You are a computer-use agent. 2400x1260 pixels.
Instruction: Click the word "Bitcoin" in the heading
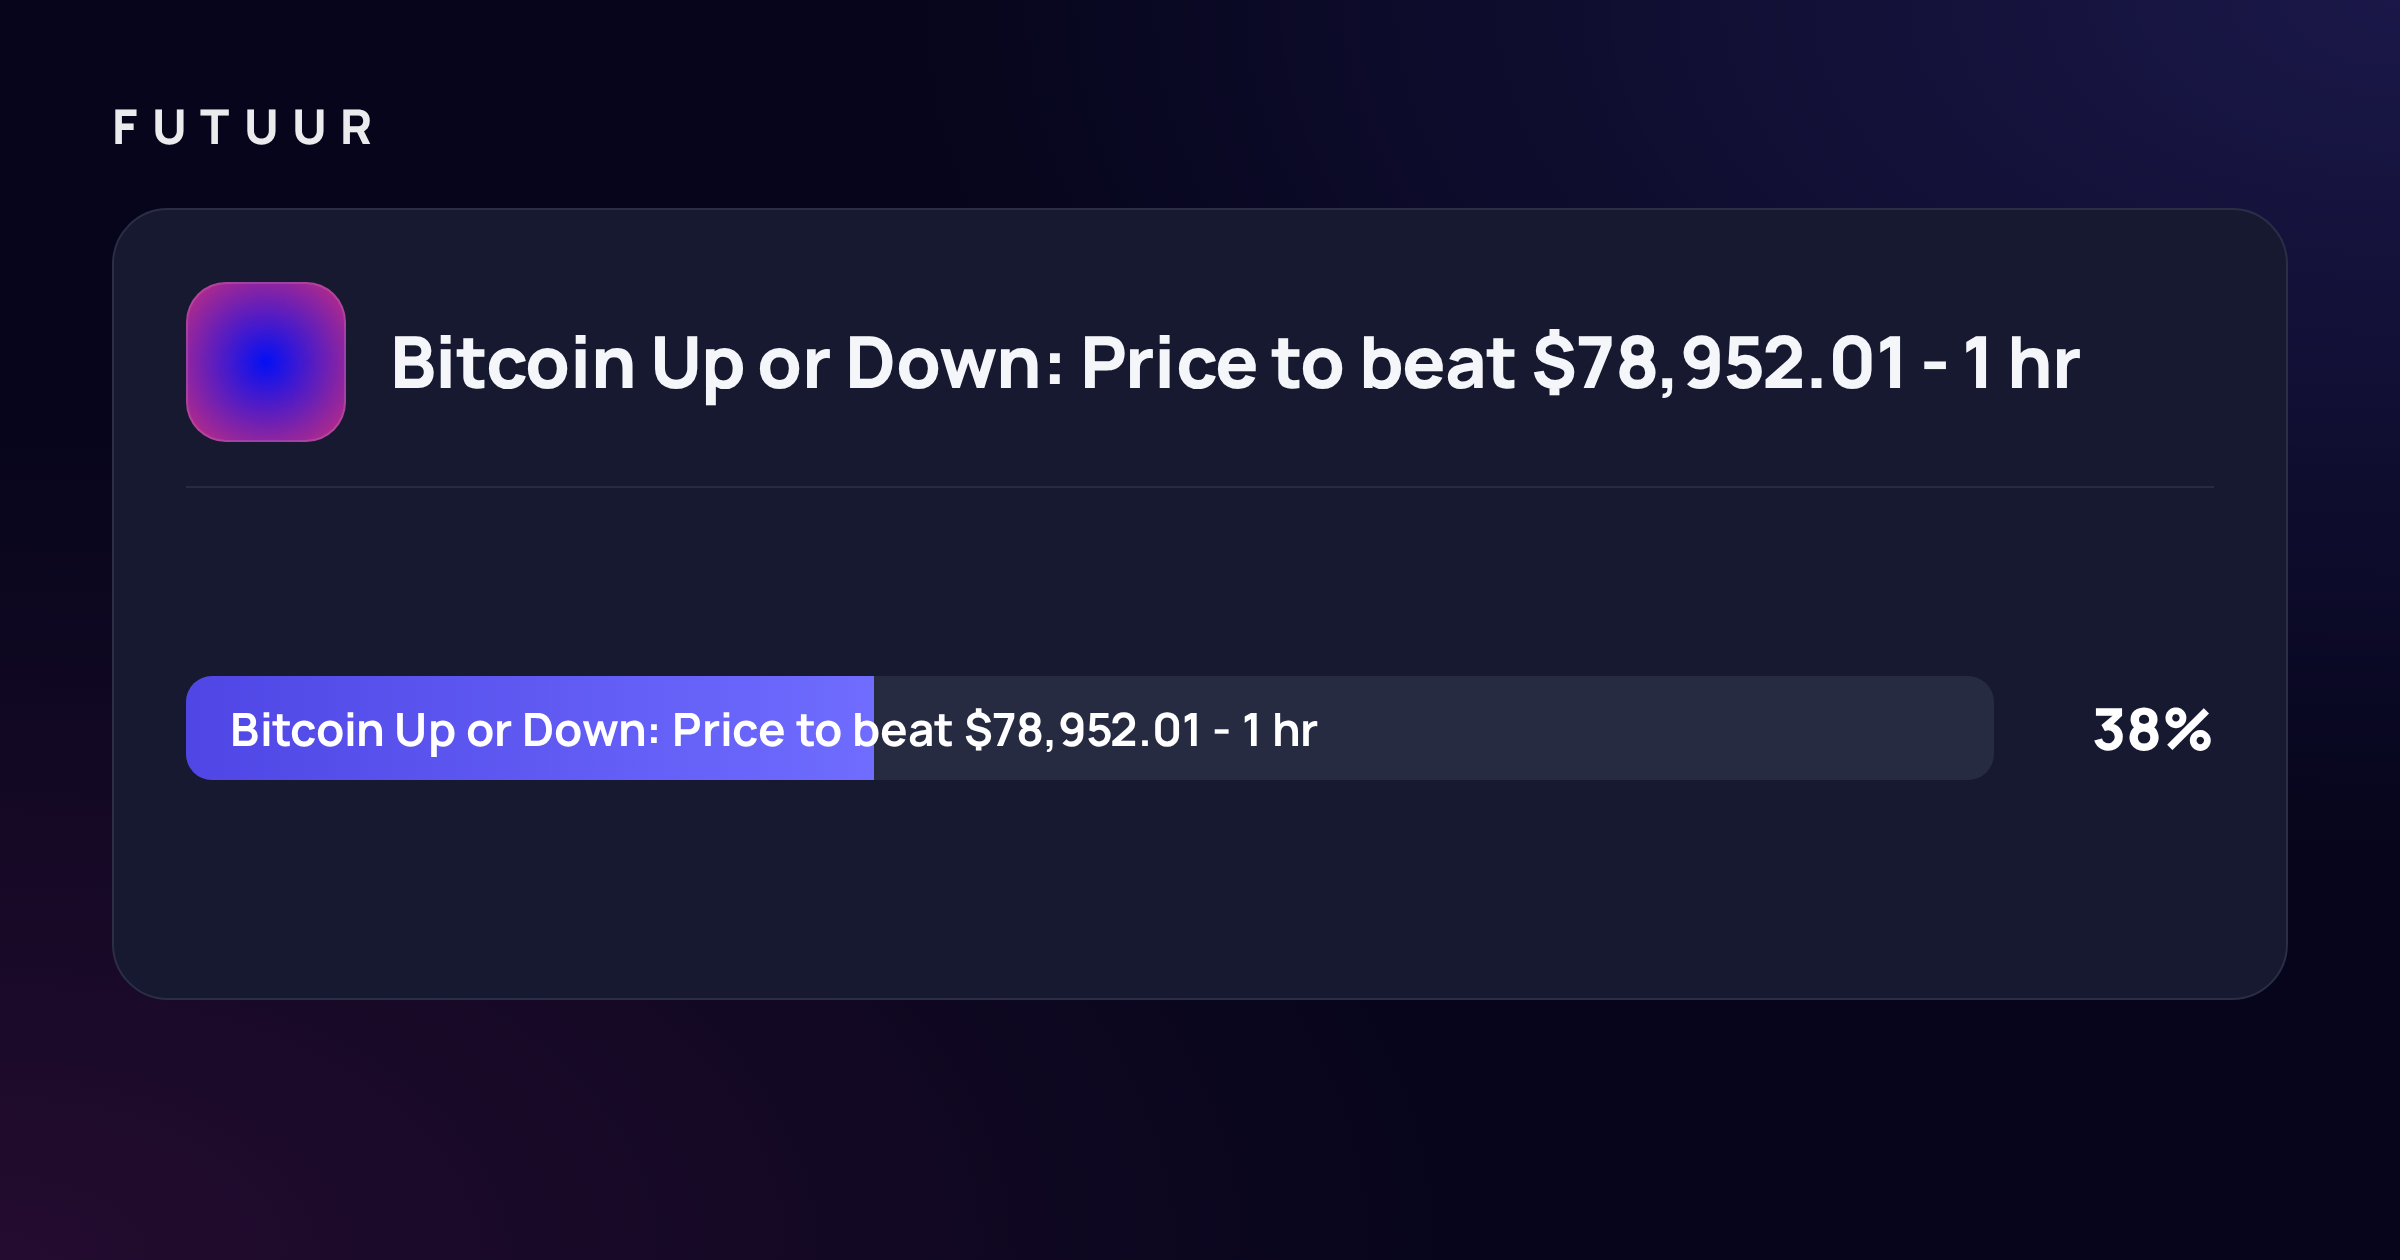click(513, 363)
